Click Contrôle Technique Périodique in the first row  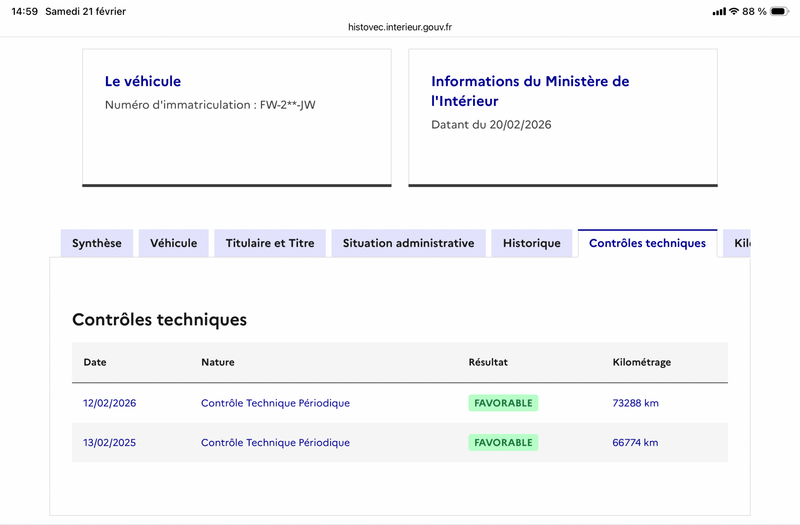tap(275, 403)
